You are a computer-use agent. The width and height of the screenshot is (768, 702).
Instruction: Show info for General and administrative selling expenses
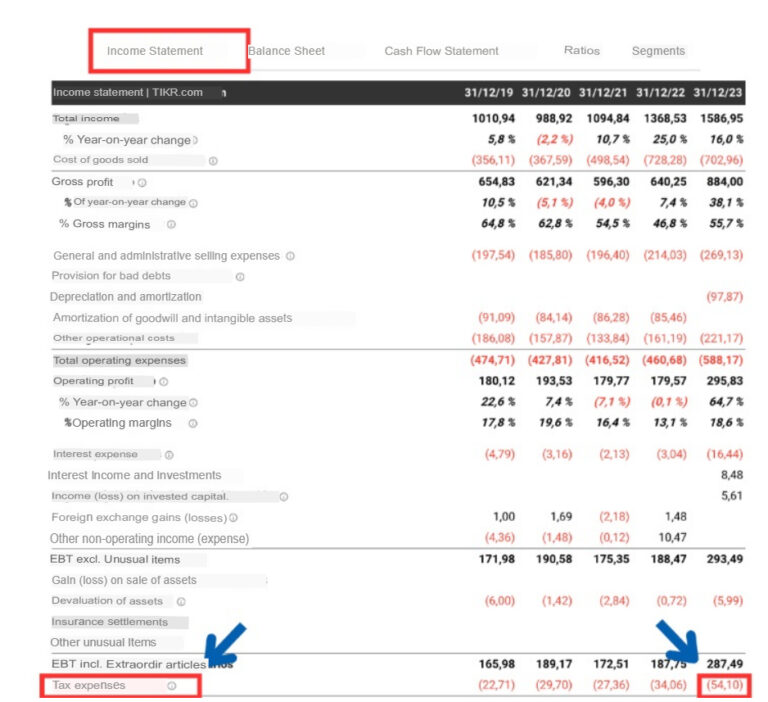(290, 256)
